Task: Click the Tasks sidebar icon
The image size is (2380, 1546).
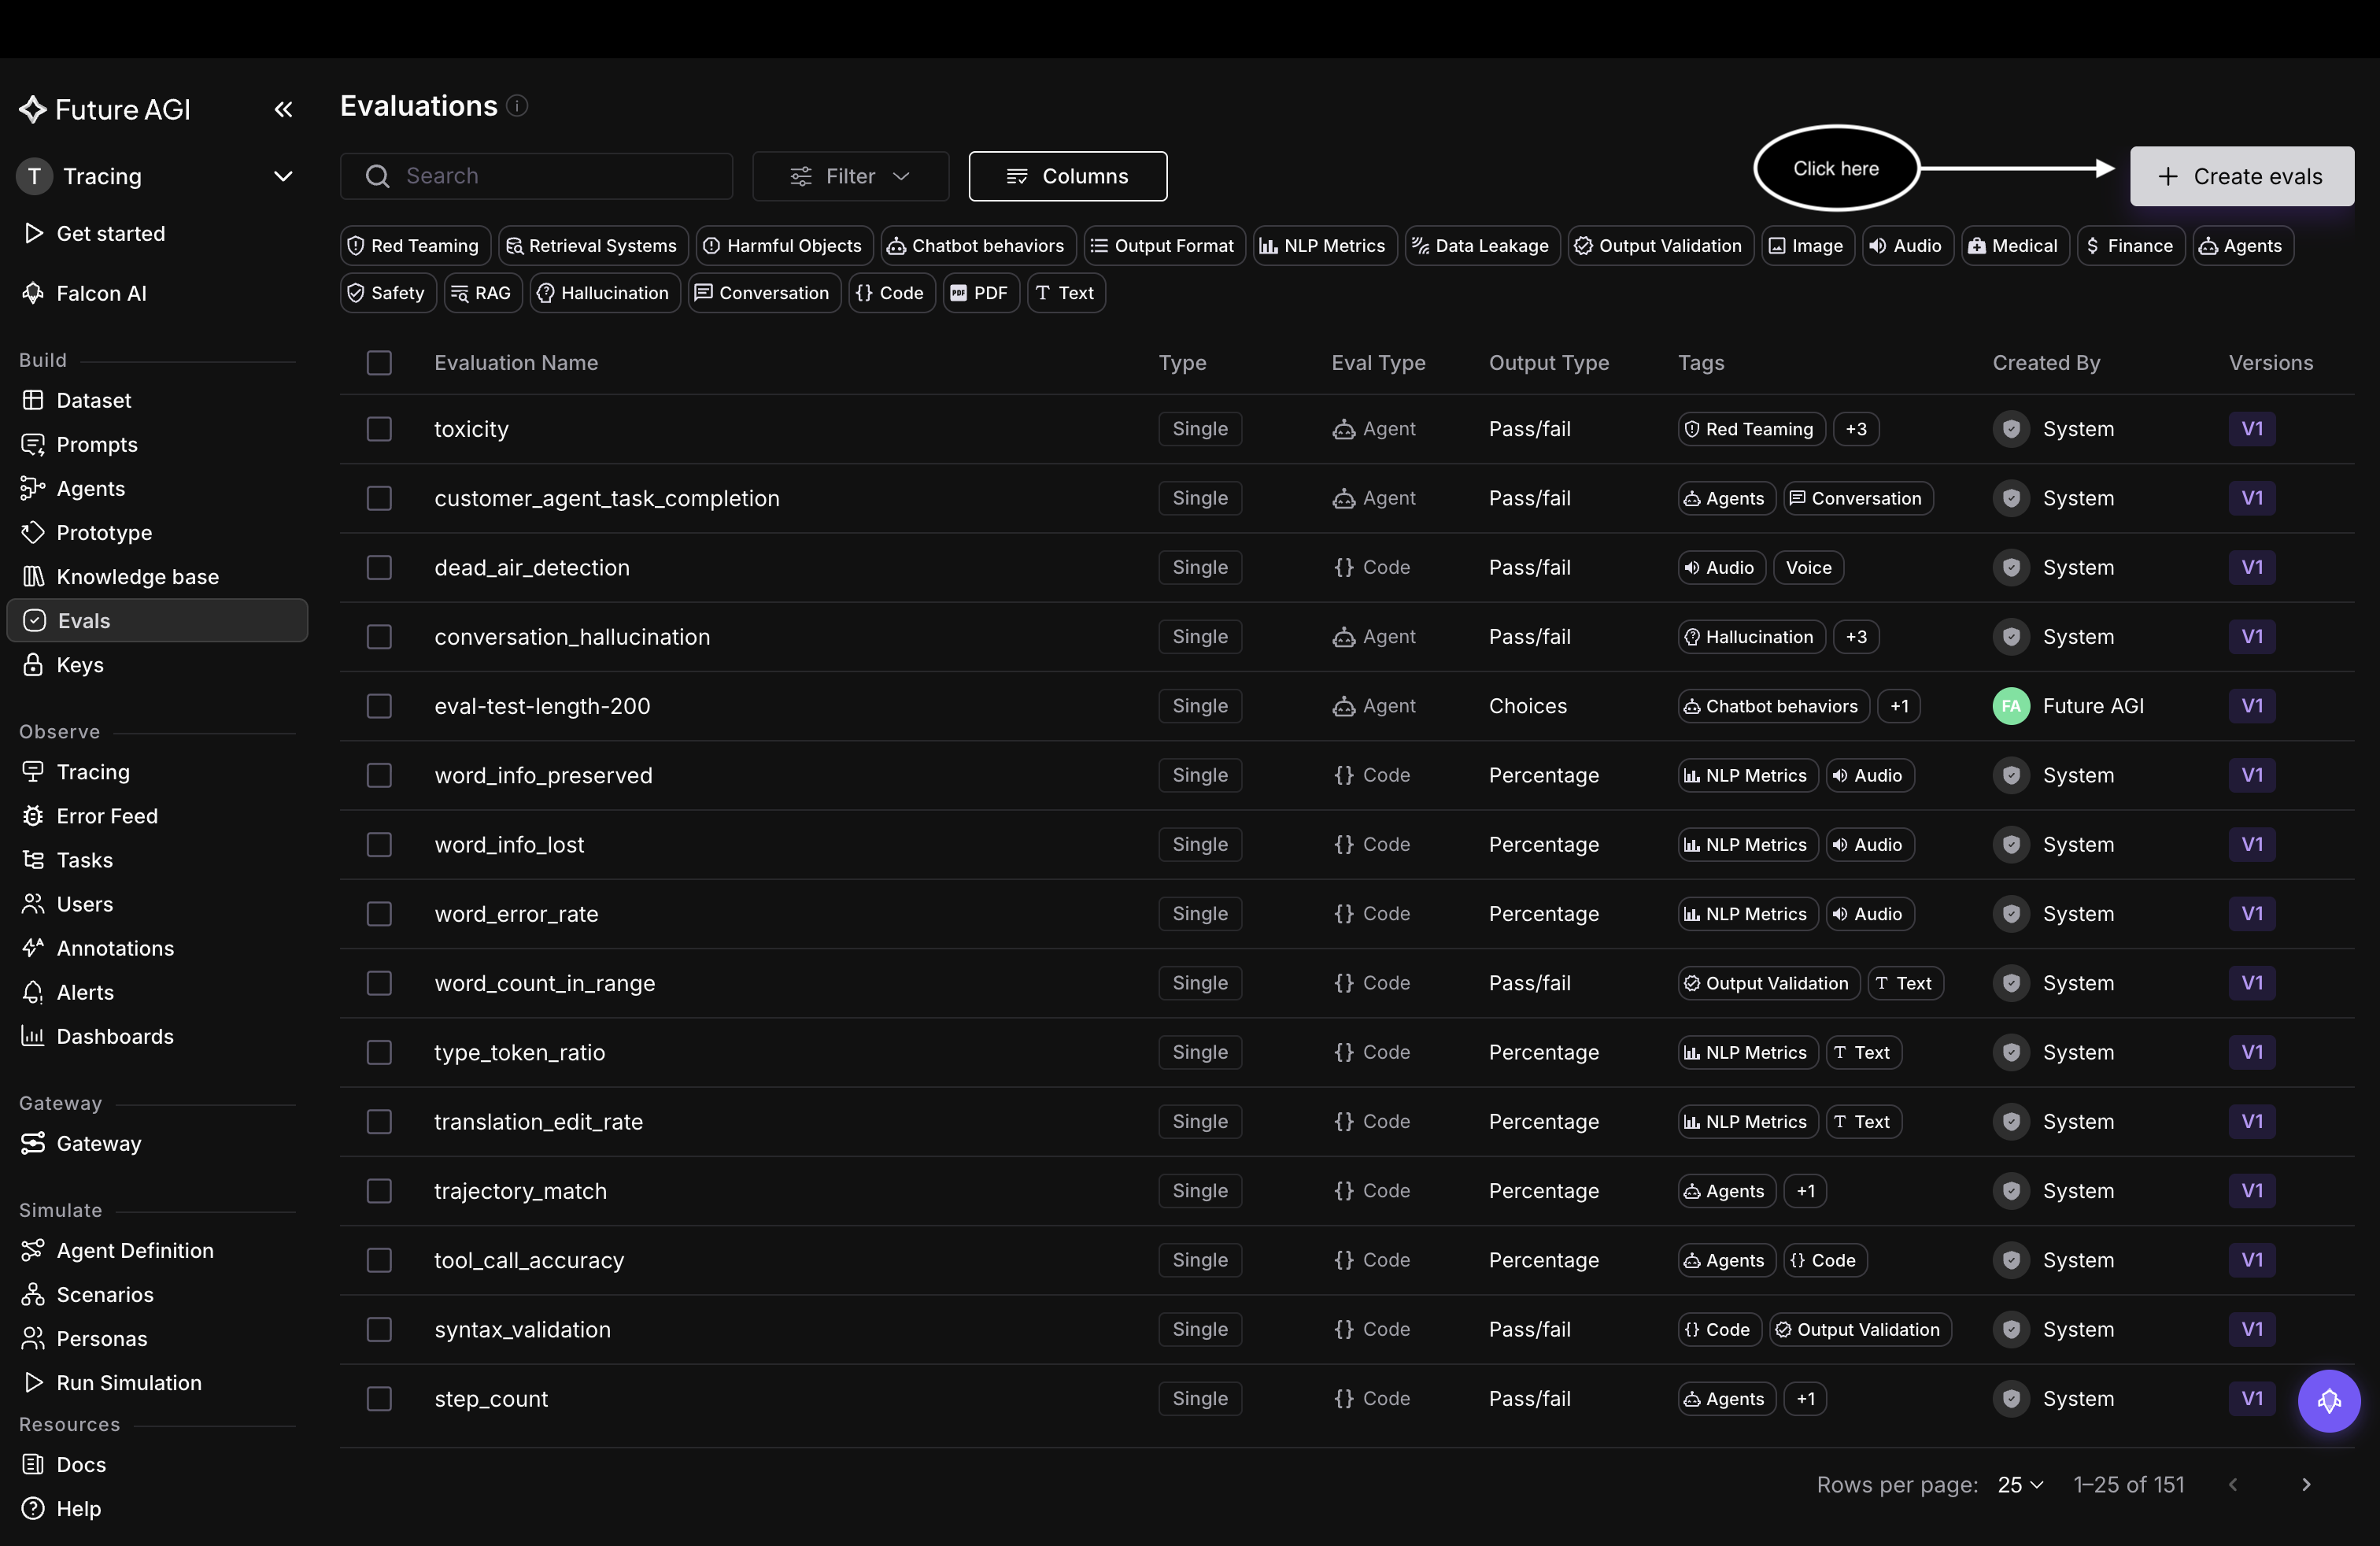Action: click(33, 860)
